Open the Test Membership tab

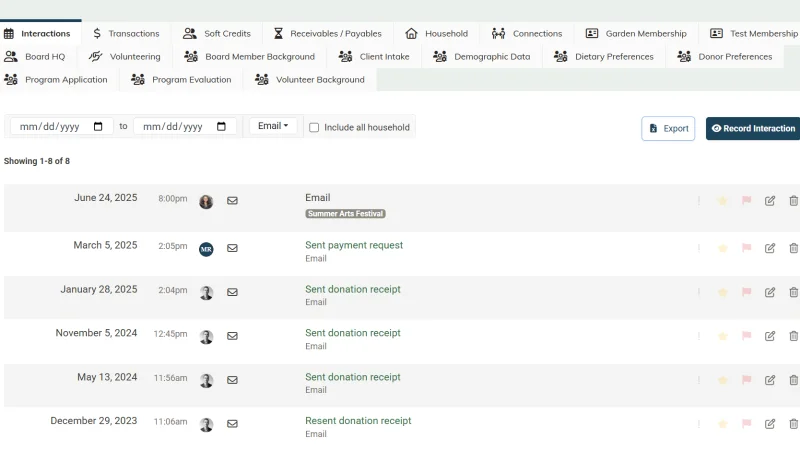(754, 34)
